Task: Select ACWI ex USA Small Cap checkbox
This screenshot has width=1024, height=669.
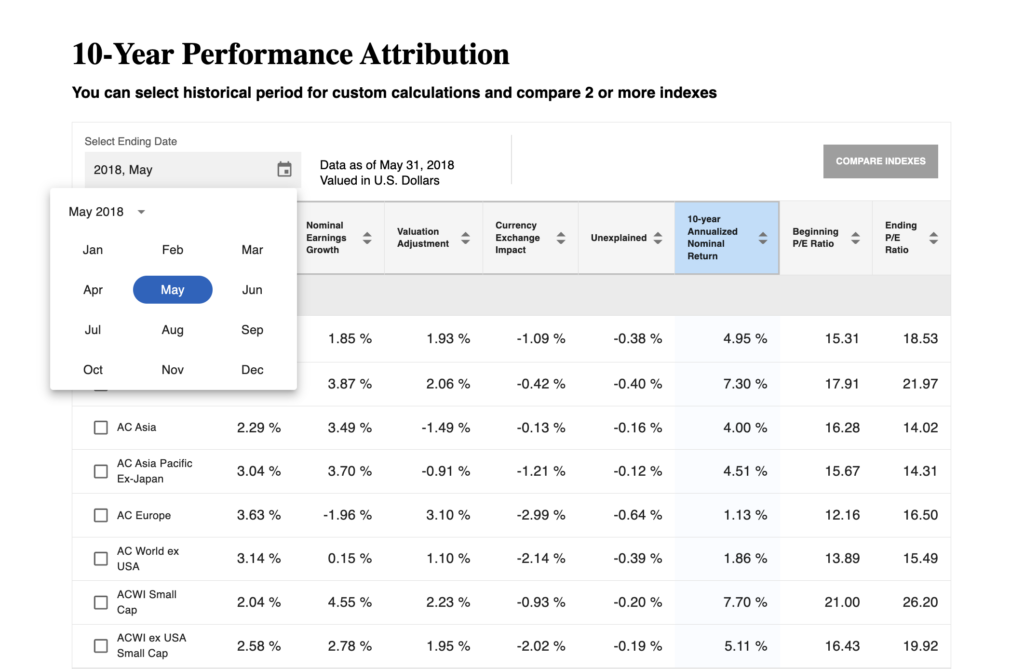Action: point(101,646)
